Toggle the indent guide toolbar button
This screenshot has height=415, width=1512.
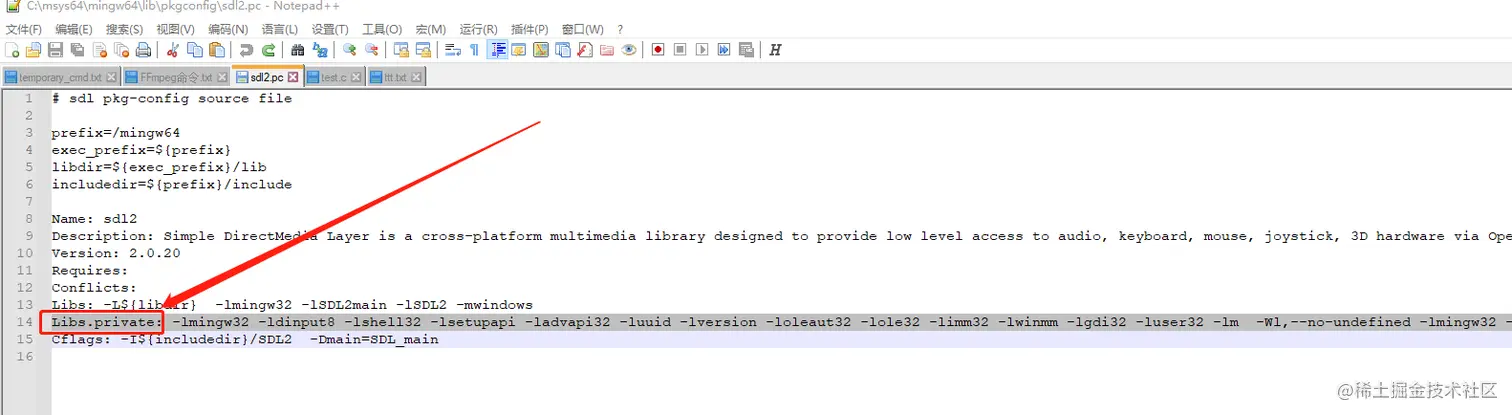(497, 50)
